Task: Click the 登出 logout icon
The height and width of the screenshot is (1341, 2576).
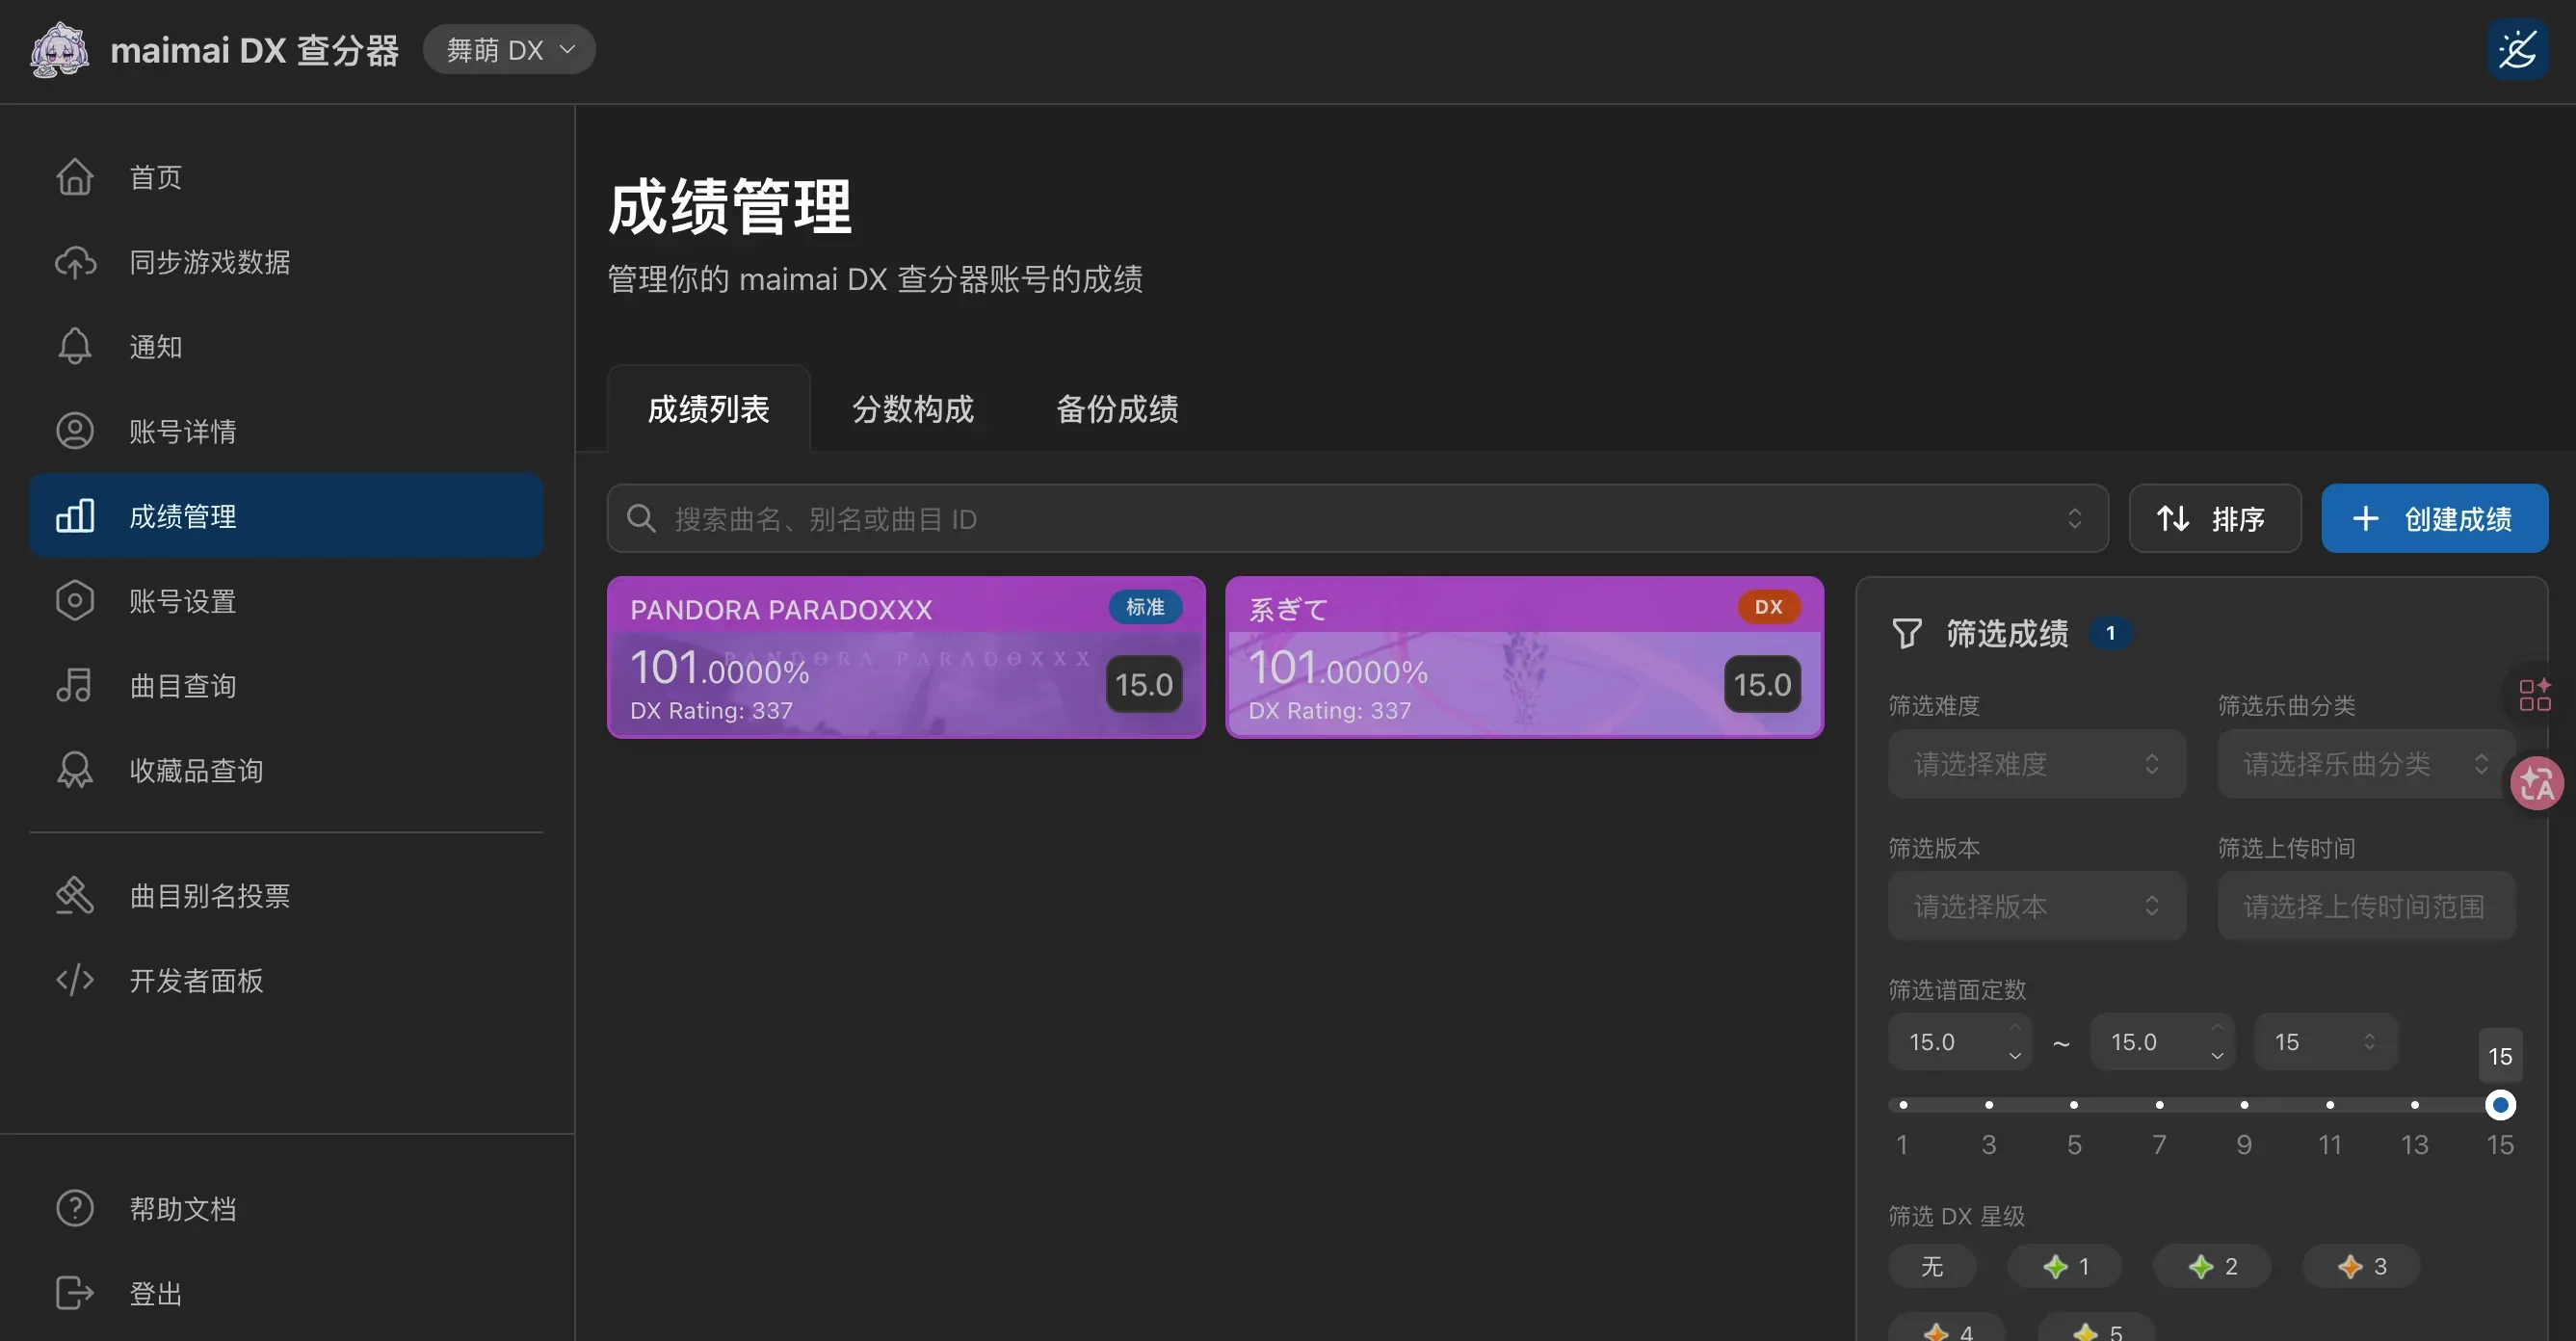Action: pyautogui.click(x=75, y=1293)
